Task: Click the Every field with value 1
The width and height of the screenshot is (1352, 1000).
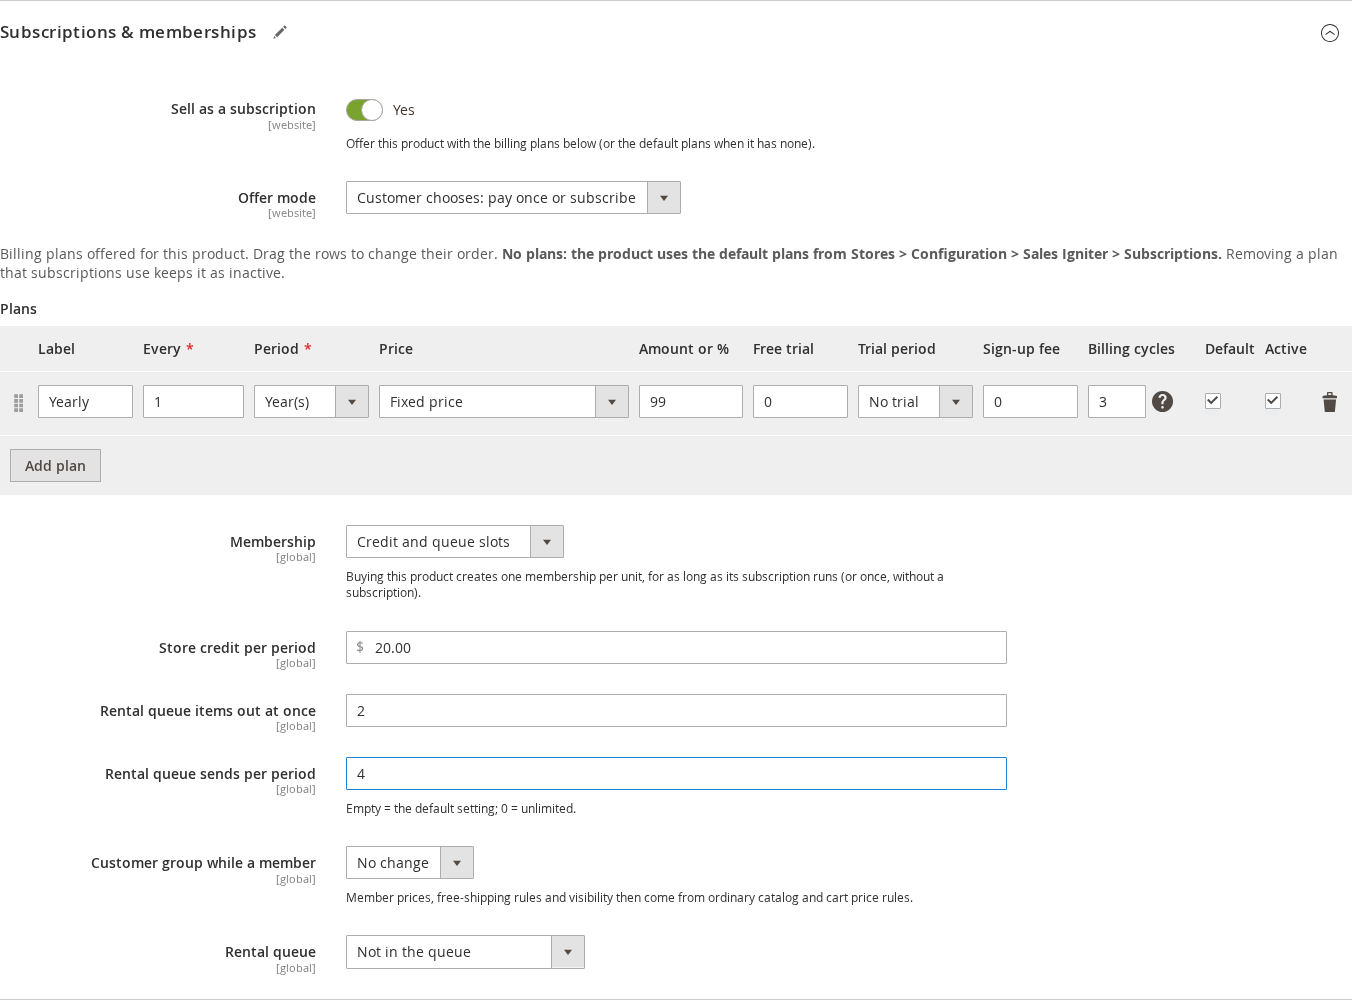Action: (193, 402)
